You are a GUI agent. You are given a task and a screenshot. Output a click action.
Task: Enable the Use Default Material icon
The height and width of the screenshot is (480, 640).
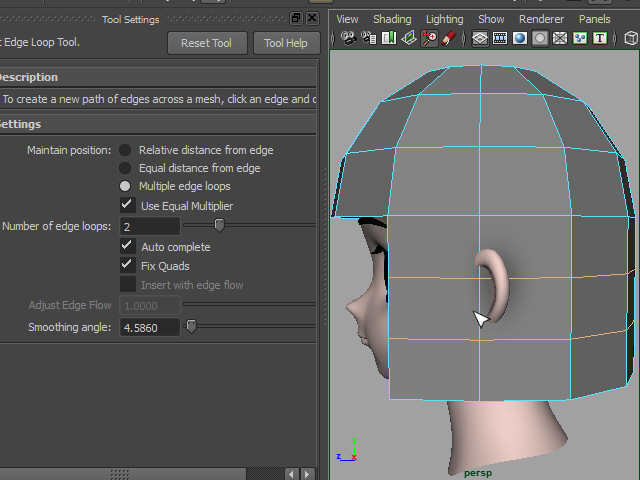tap(540, 39)
